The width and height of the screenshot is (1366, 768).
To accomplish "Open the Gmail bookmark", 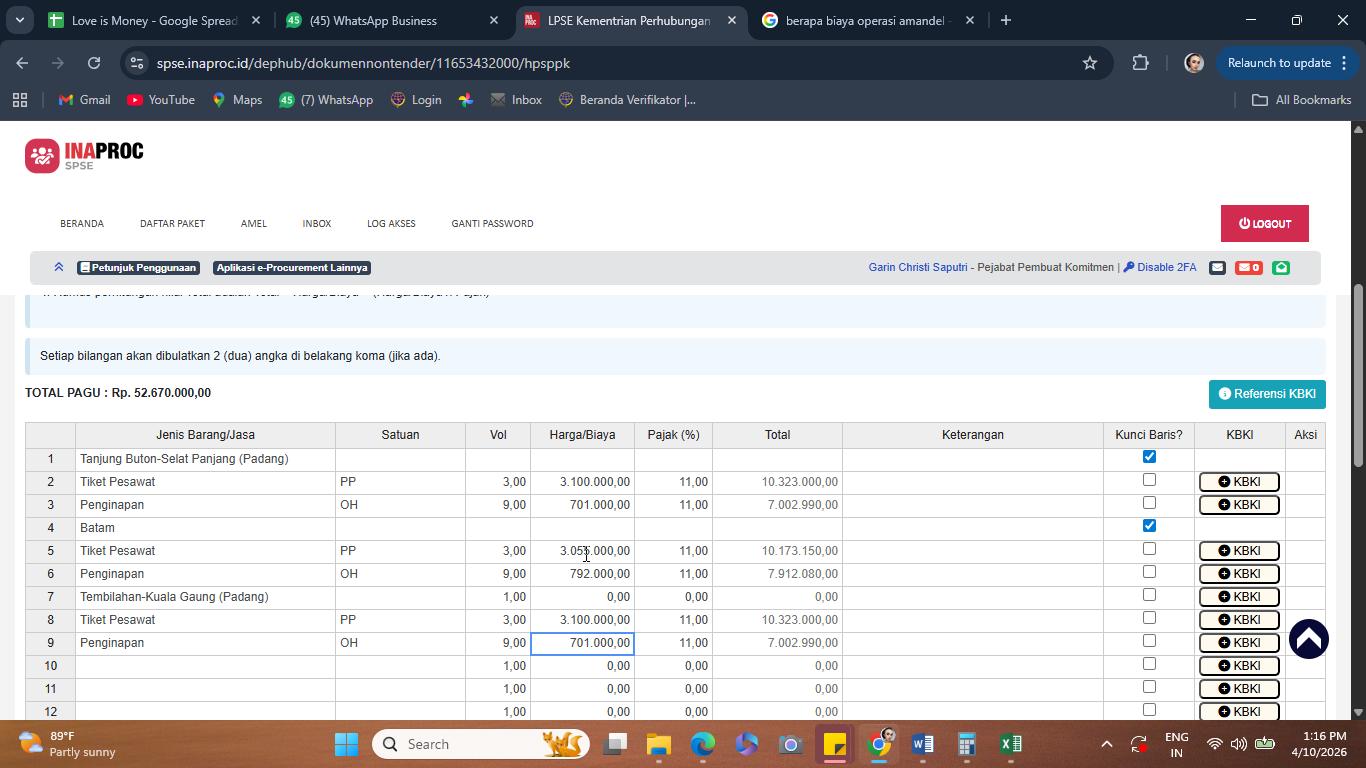I will (84, 100).
